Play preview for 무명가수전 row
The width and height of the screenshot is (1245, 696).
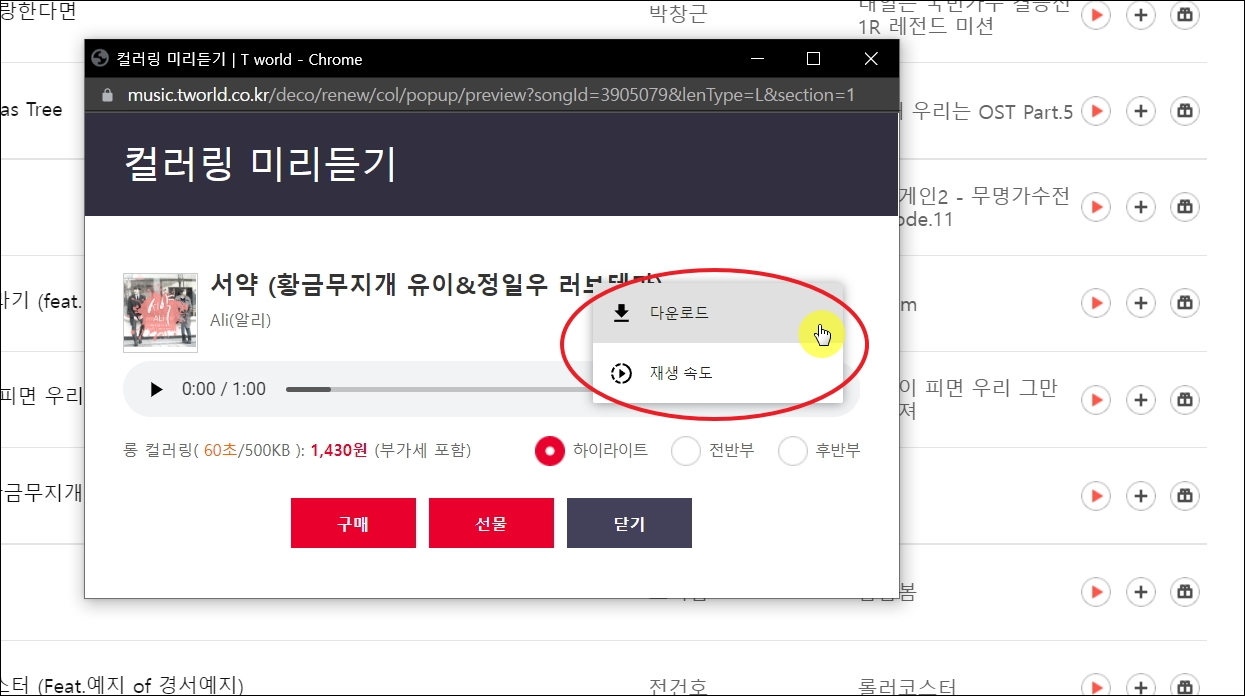click(1097, 207)
